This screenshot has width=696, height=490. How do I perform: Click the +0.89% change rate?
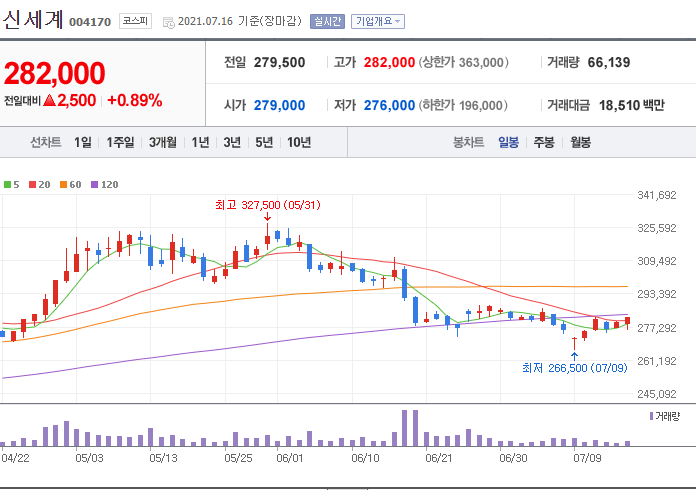[135, 101]
